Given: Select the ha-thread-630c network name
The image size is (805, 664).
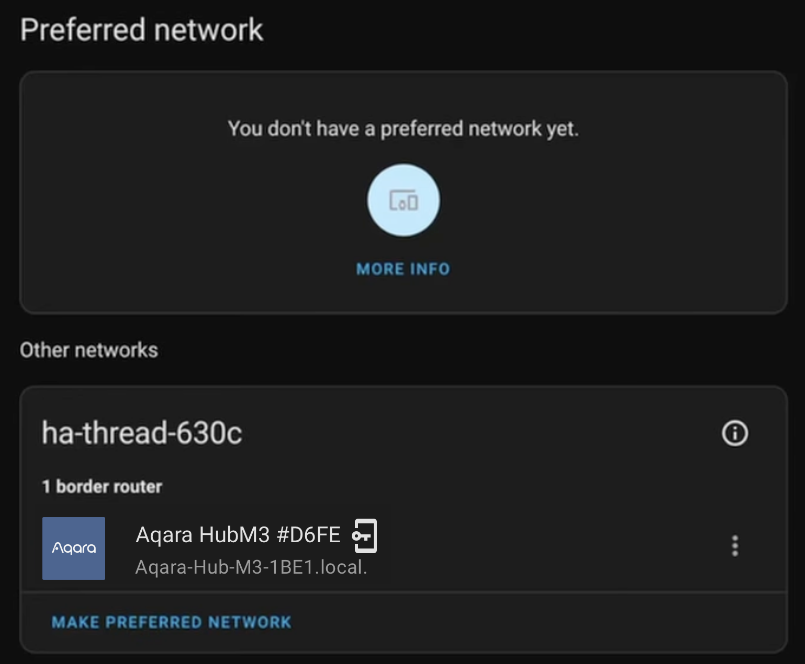Looking at the screenshot, I should coord(142,433).
